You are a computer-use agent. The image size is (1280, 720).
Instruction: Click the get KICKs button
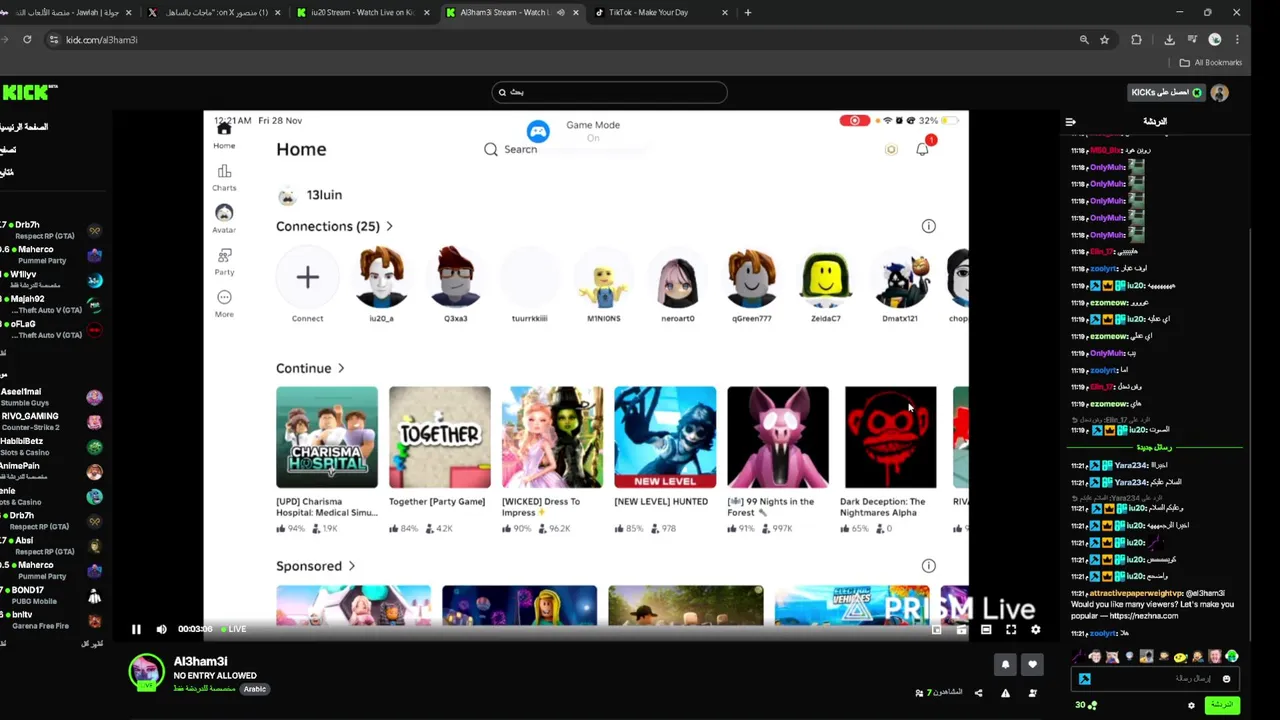tap(1166, 93)
